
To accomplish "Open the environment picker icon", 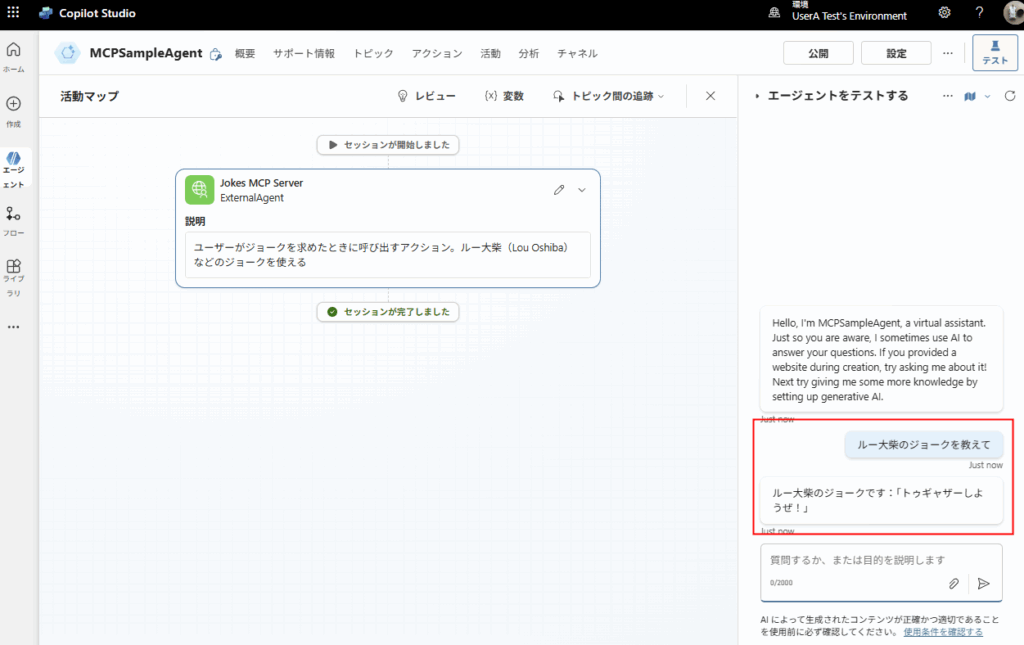I will [774, 12].
